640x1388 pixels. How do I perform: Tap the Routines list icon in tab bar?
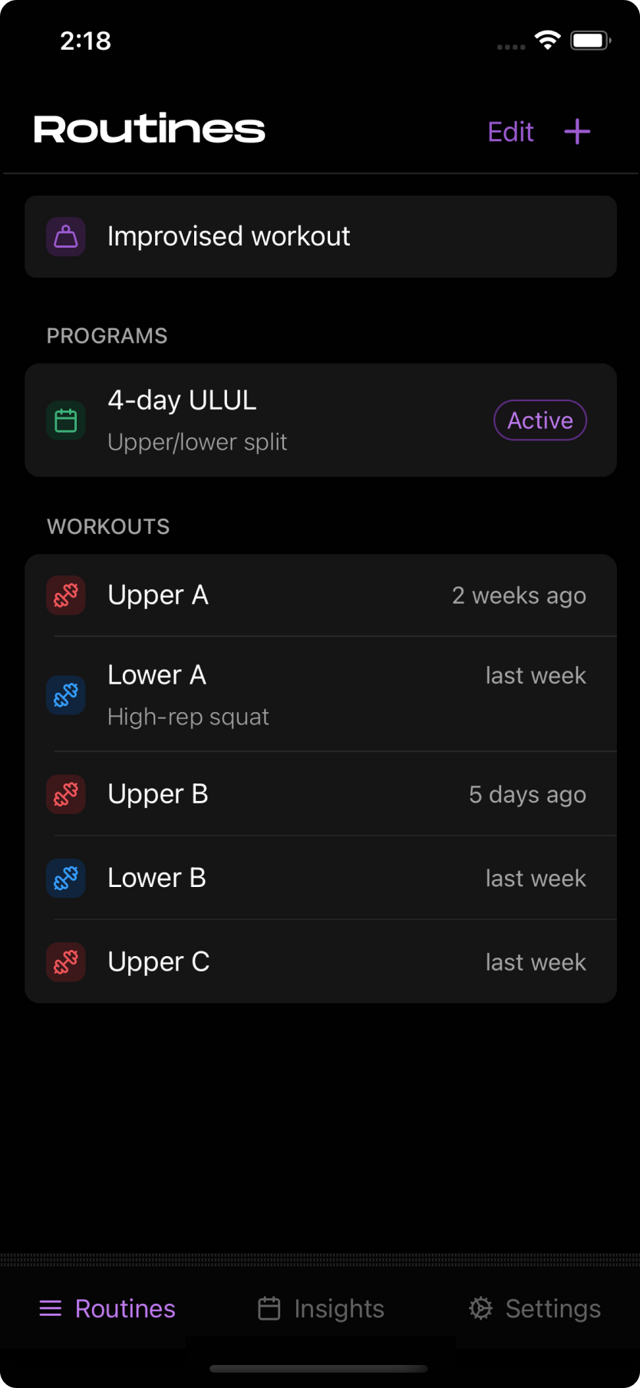[49, 1308]
